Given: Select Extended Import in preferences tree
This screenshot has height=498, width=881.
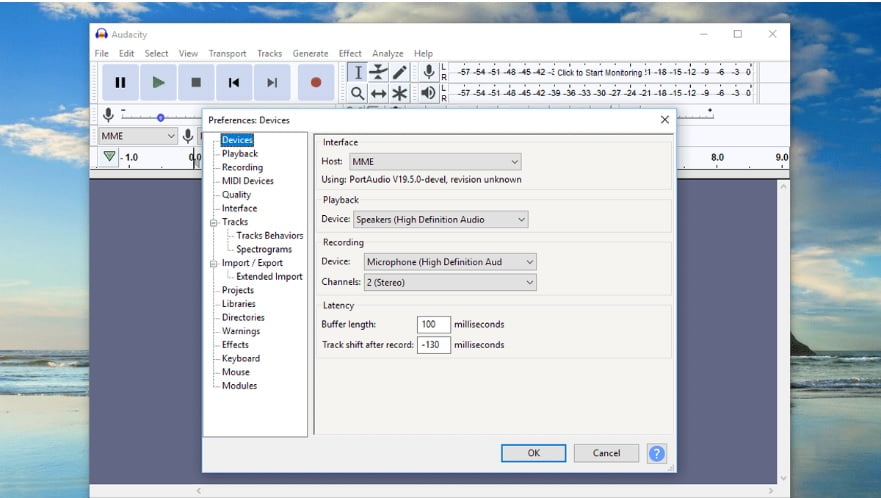Looking at the screenshot, I should point(269,277).
